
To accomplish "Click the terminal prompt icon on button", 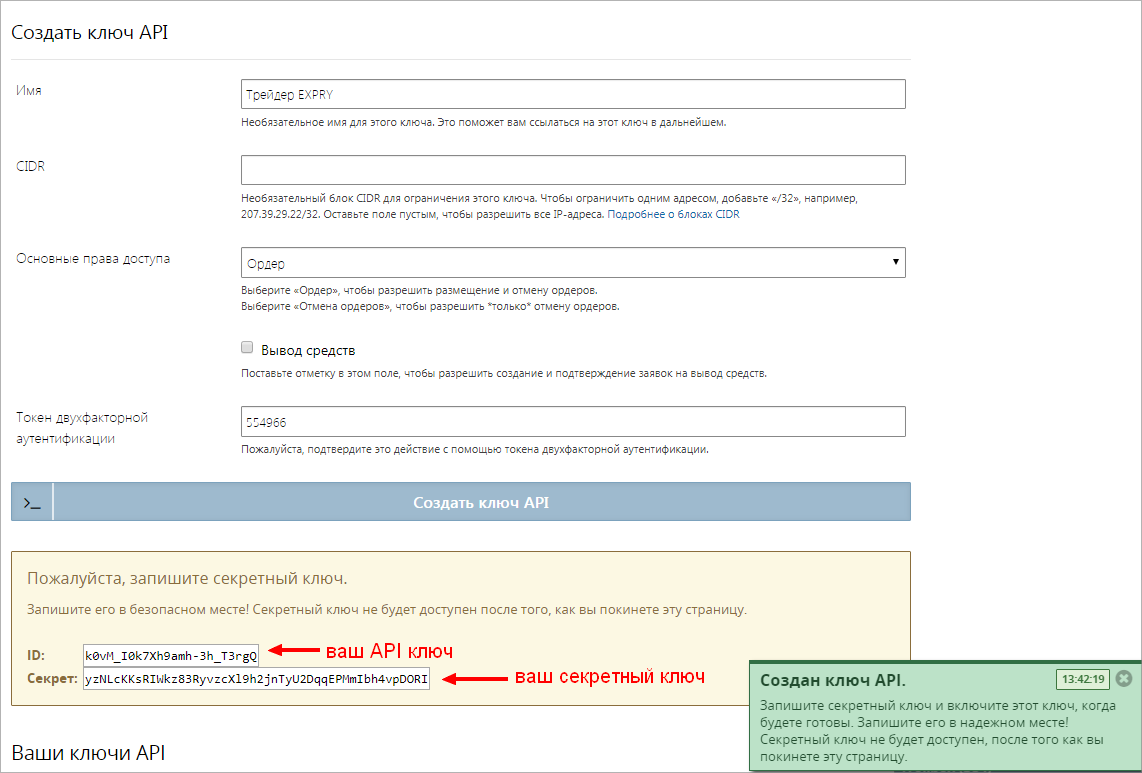I will pos(31,502).
